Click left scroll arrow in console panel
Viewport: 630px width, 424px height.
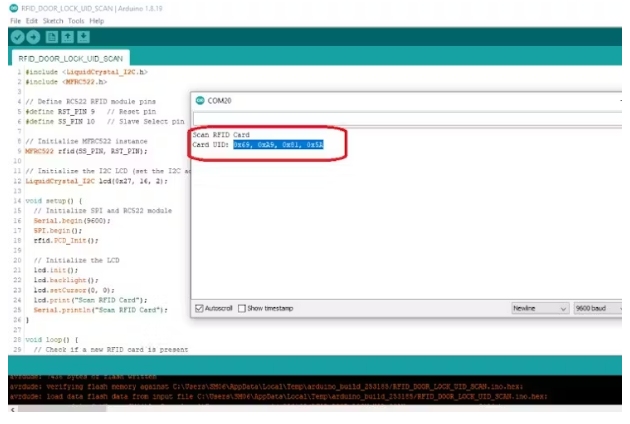pyautogui.click(x=11, y=409)
